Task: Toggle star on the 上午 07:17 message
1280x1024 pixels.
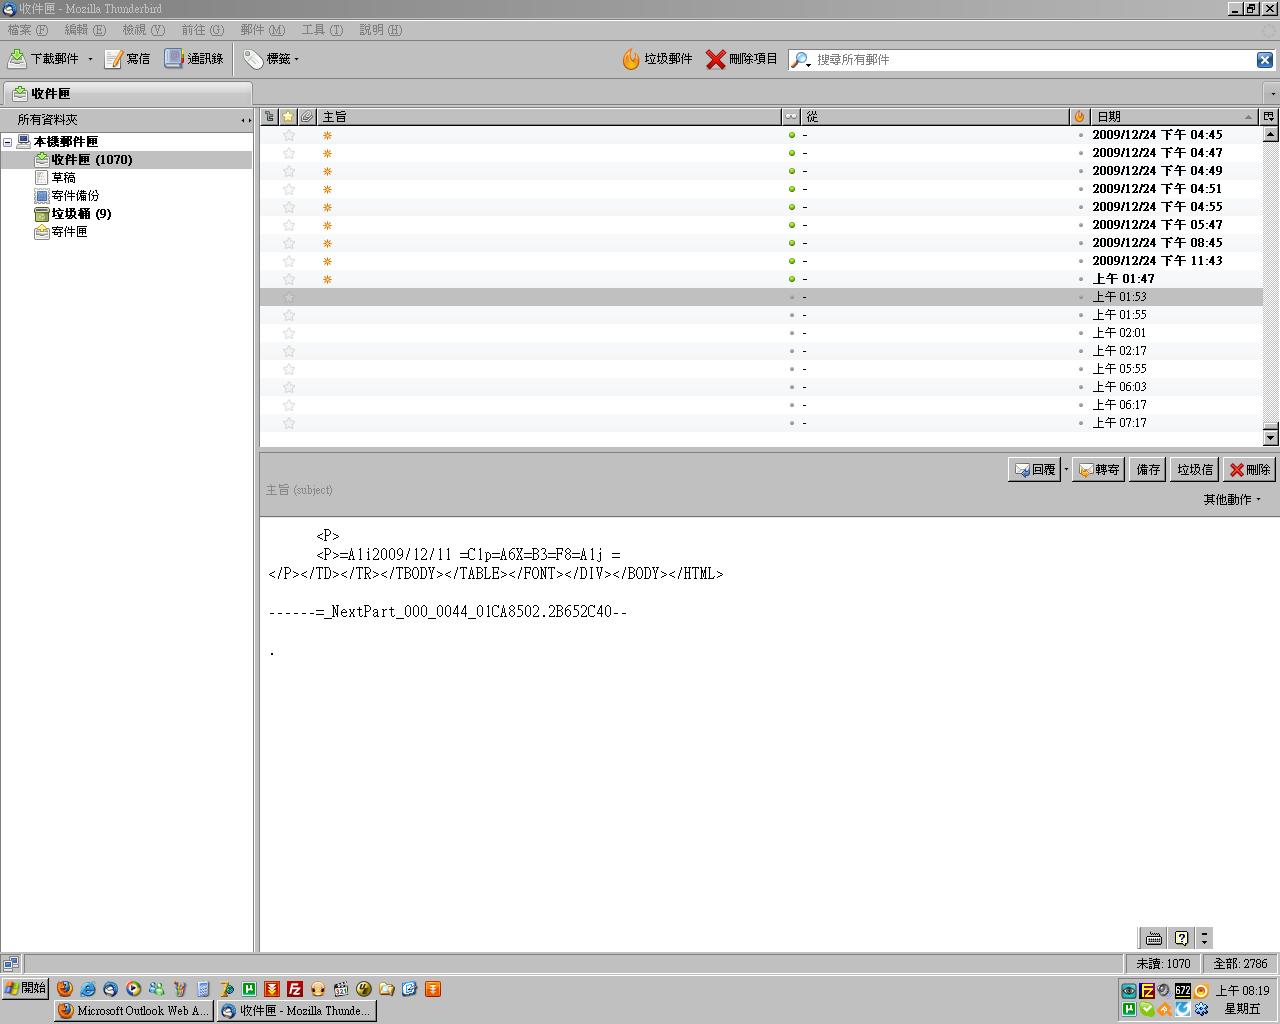Action: click(289, 423)
